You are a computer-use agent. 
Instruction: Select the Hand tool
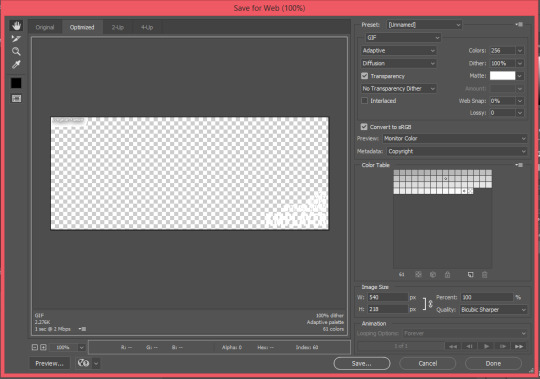pyautogui.click(x=16, y=25)
